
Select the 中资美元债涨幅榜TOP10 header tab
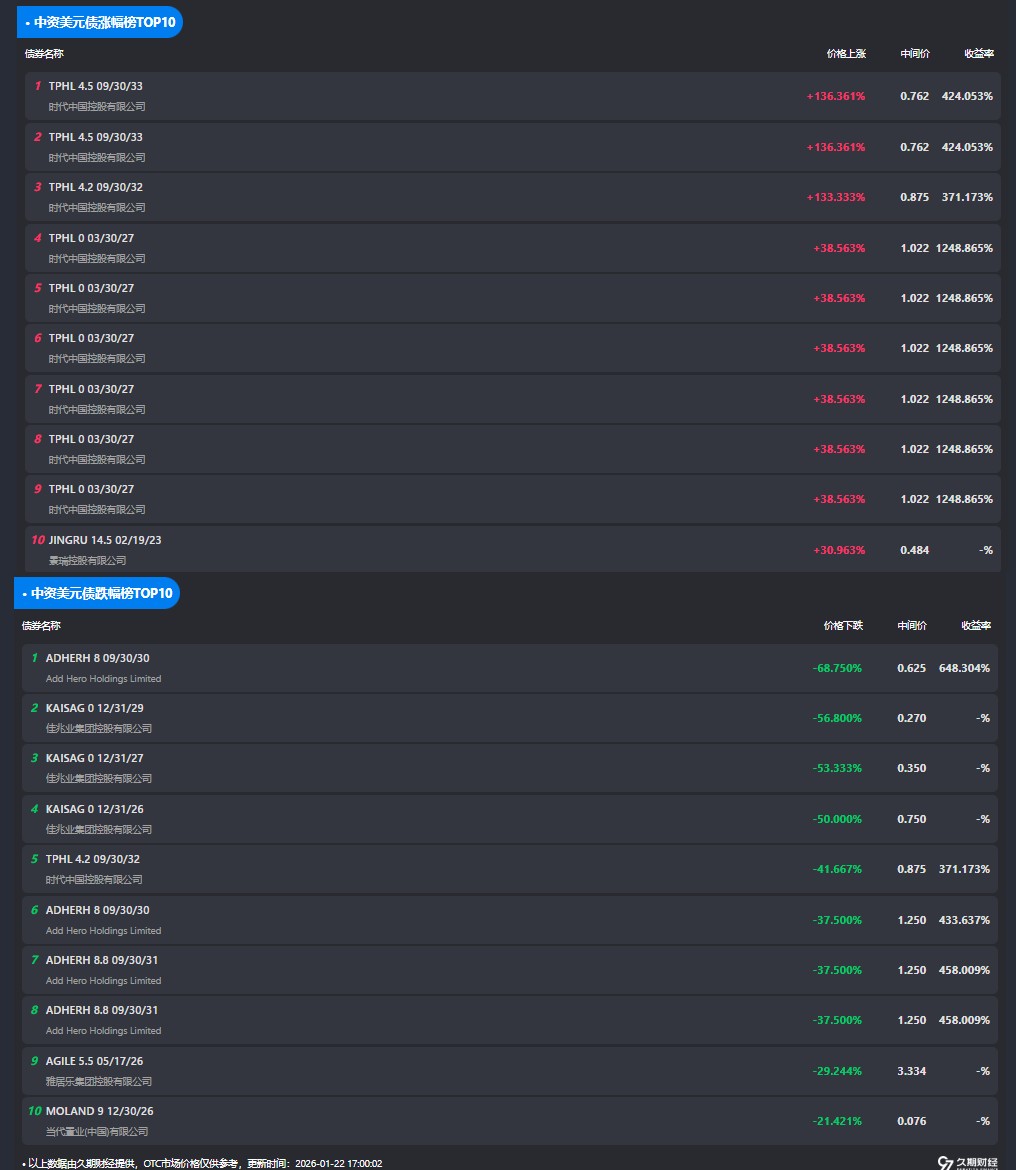100,22
